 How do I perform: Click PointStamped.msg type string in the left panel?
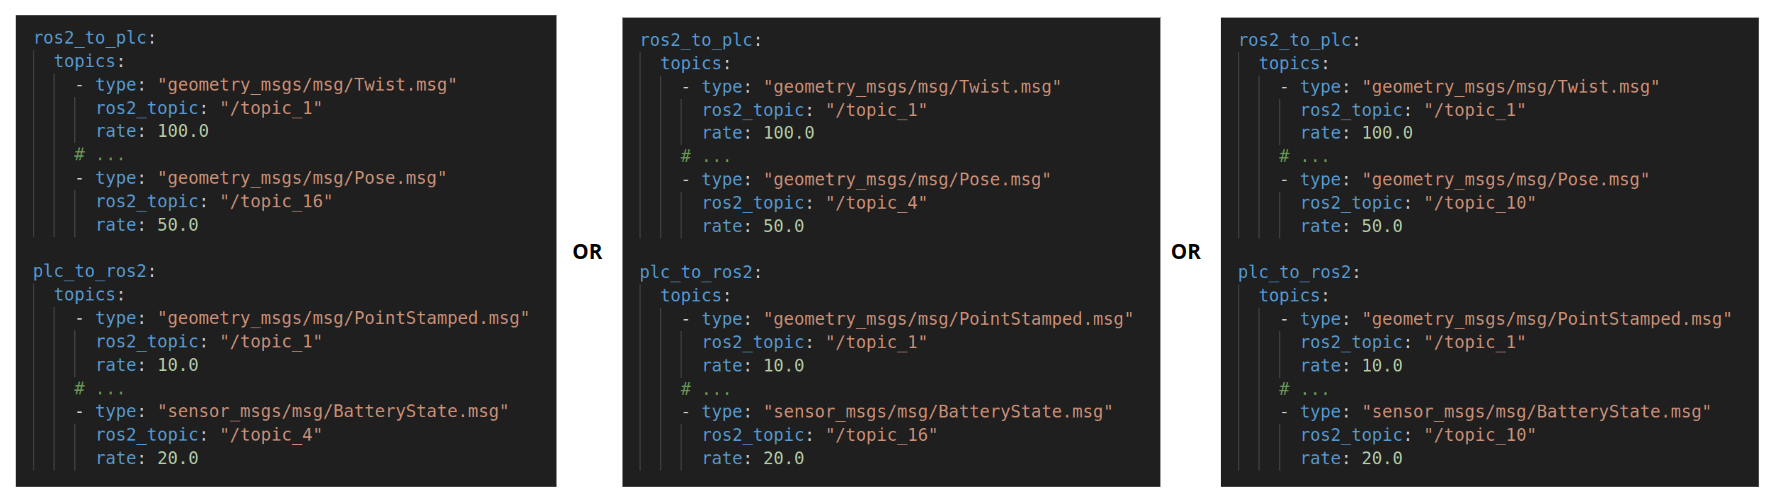click(343, 318)
